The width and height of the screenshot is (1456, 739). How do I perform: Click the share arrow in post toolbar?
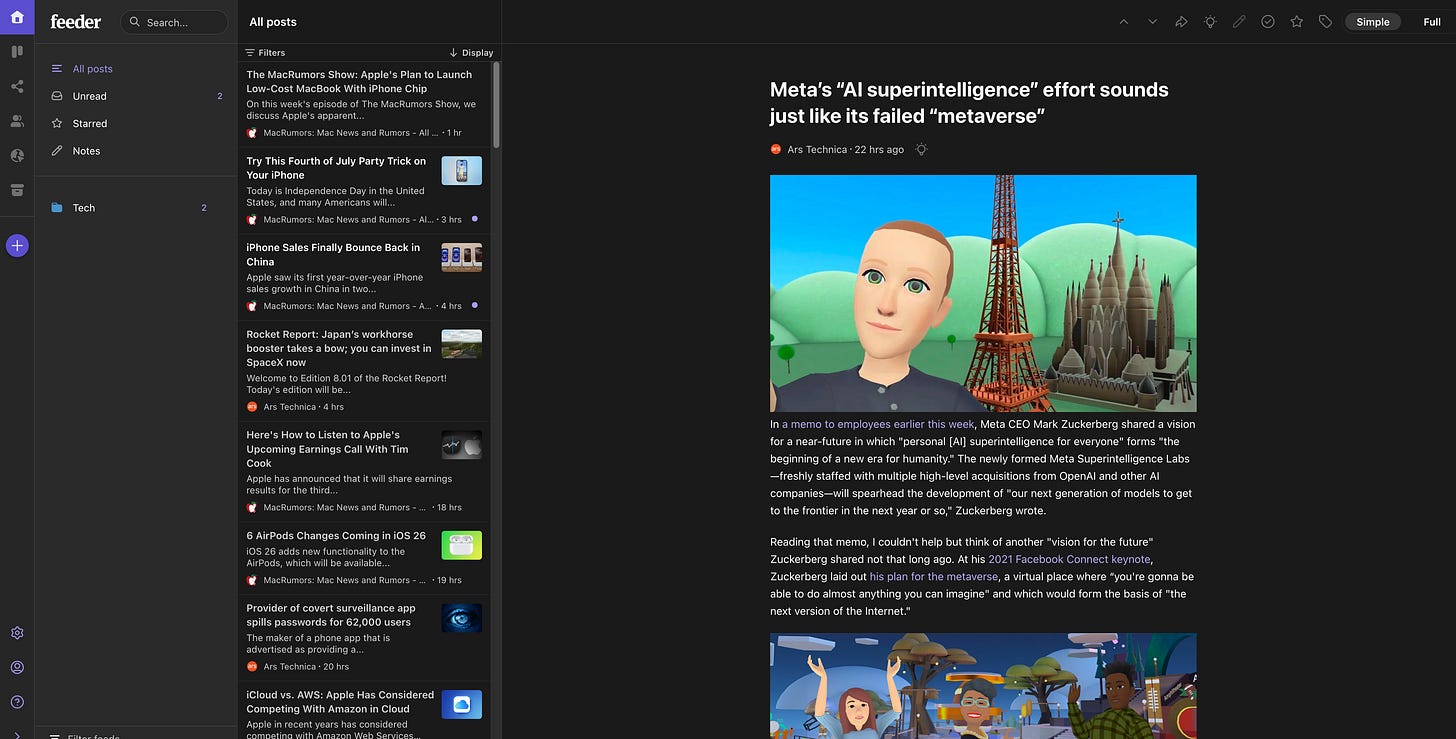[x=1181, y=21]
